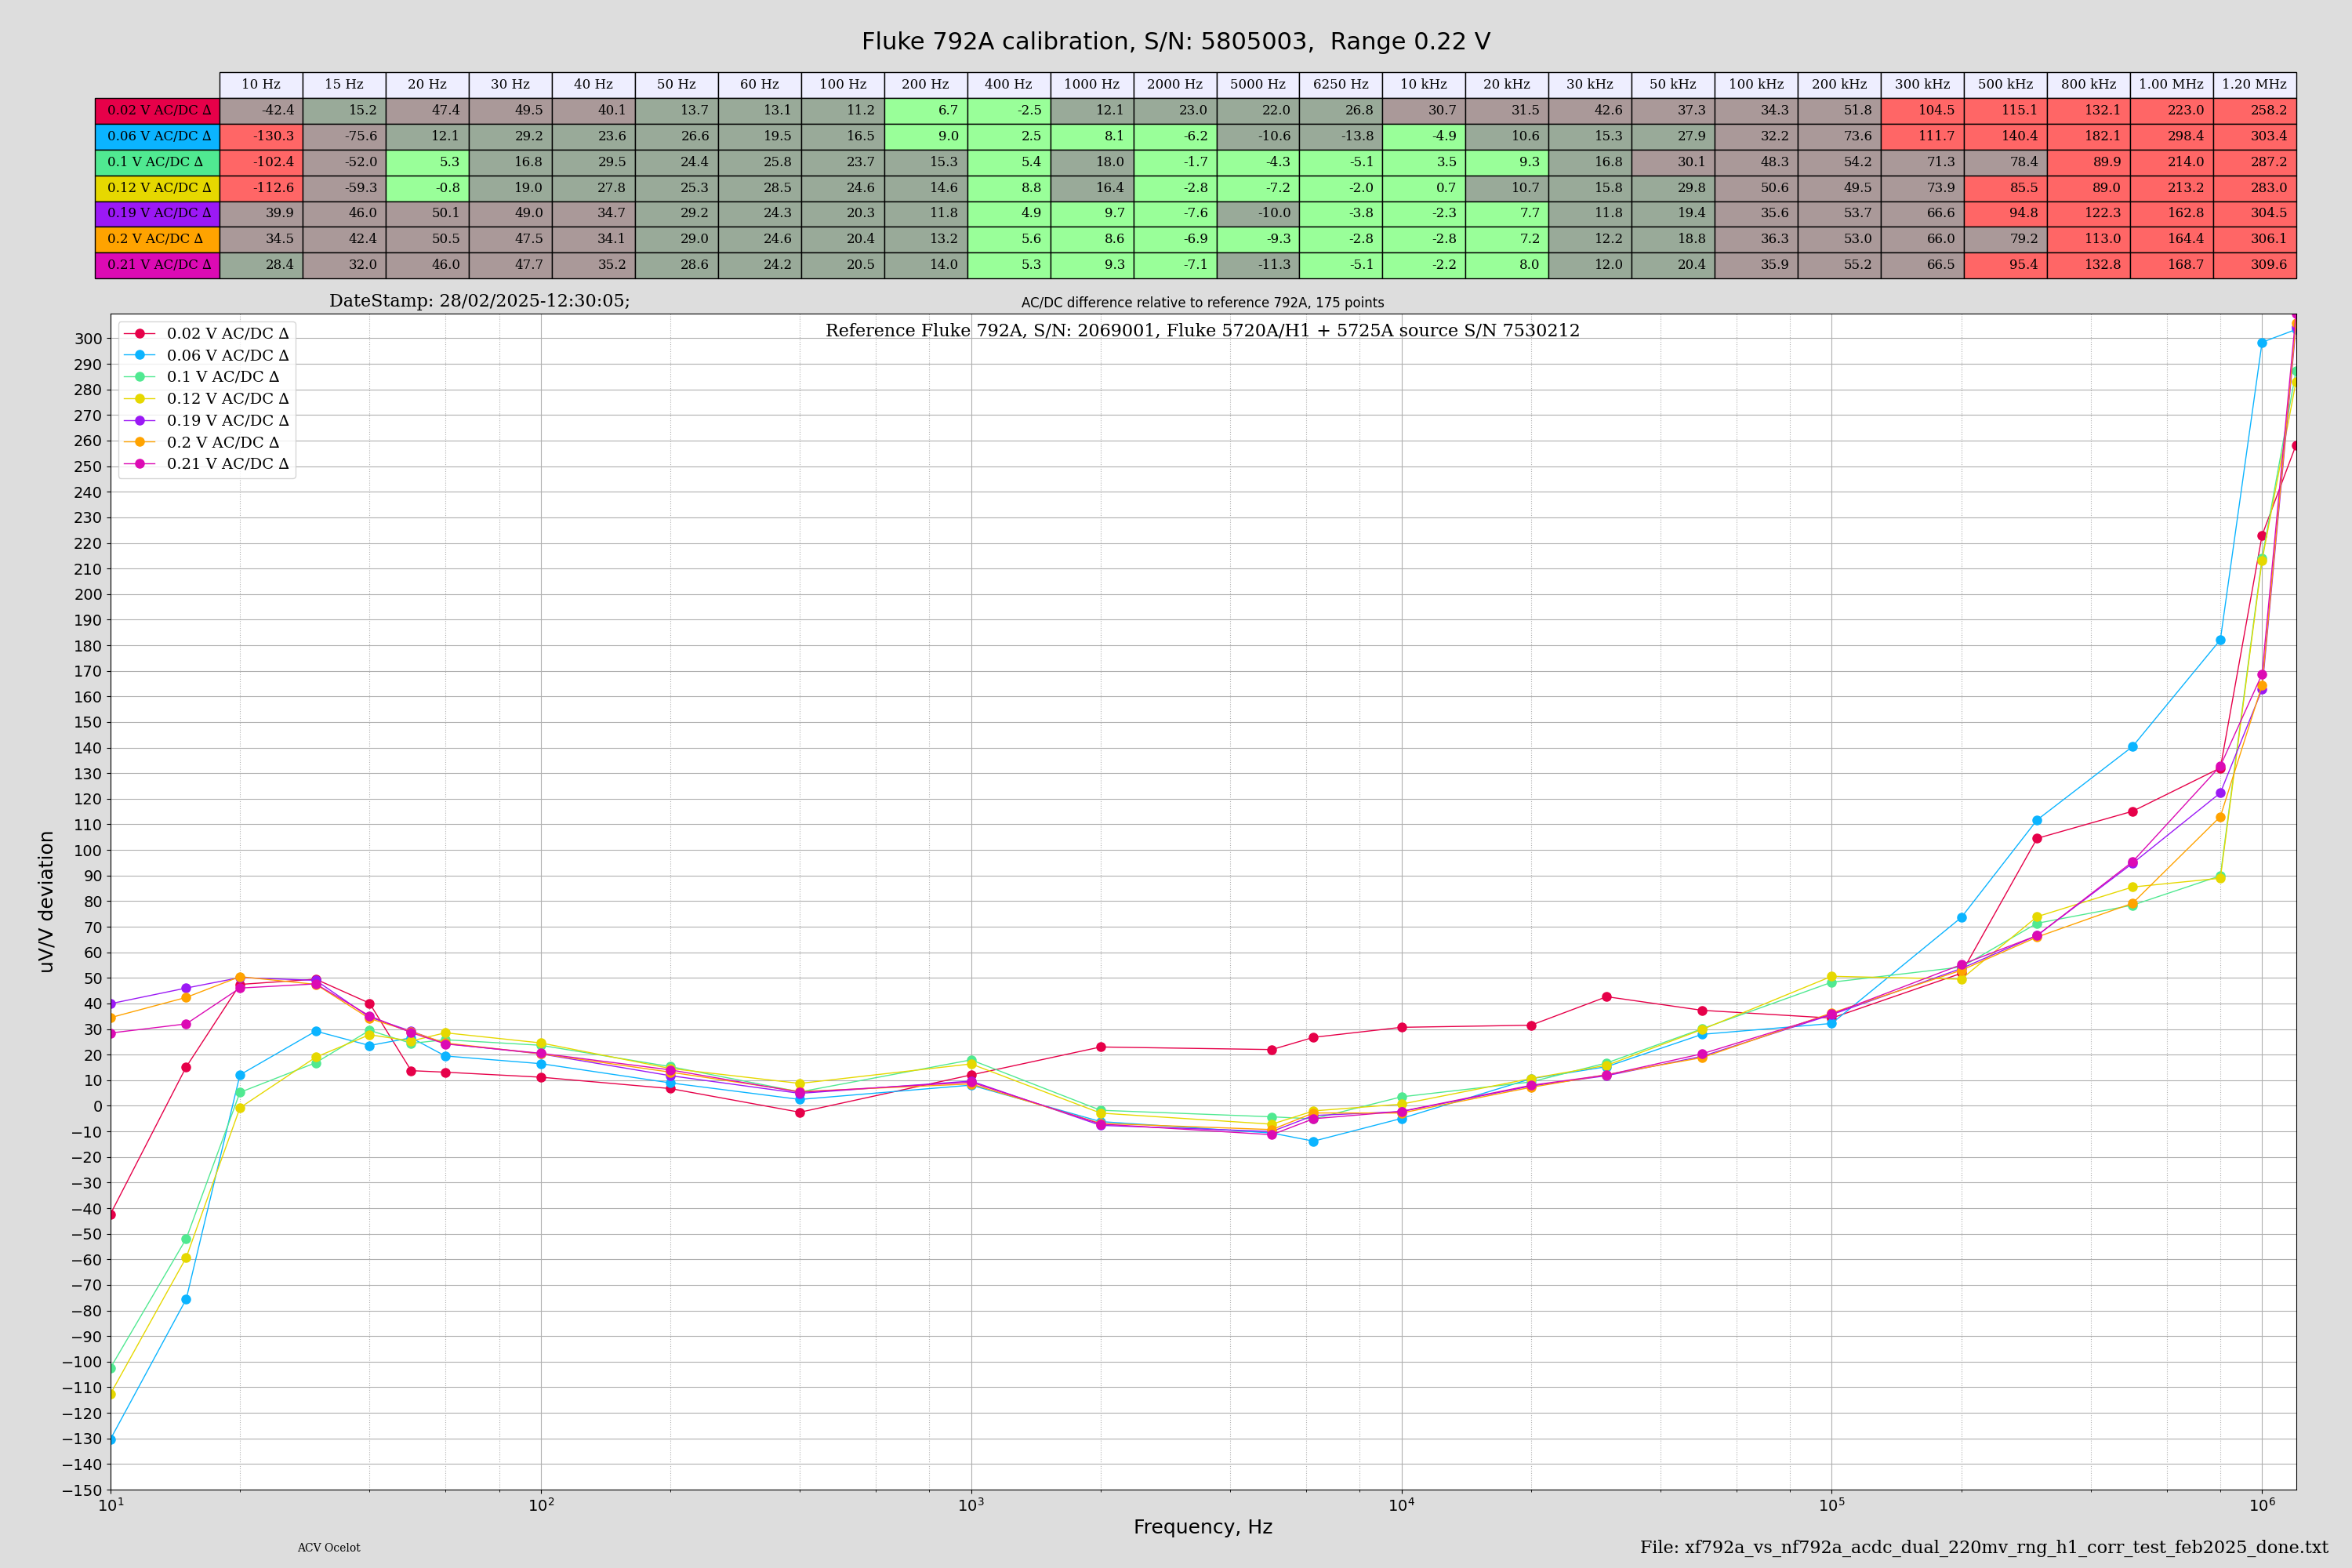Click the 10³ tick label on frequency axis
This screenshot has height=1568, width=2352.
click(971, 1505)
